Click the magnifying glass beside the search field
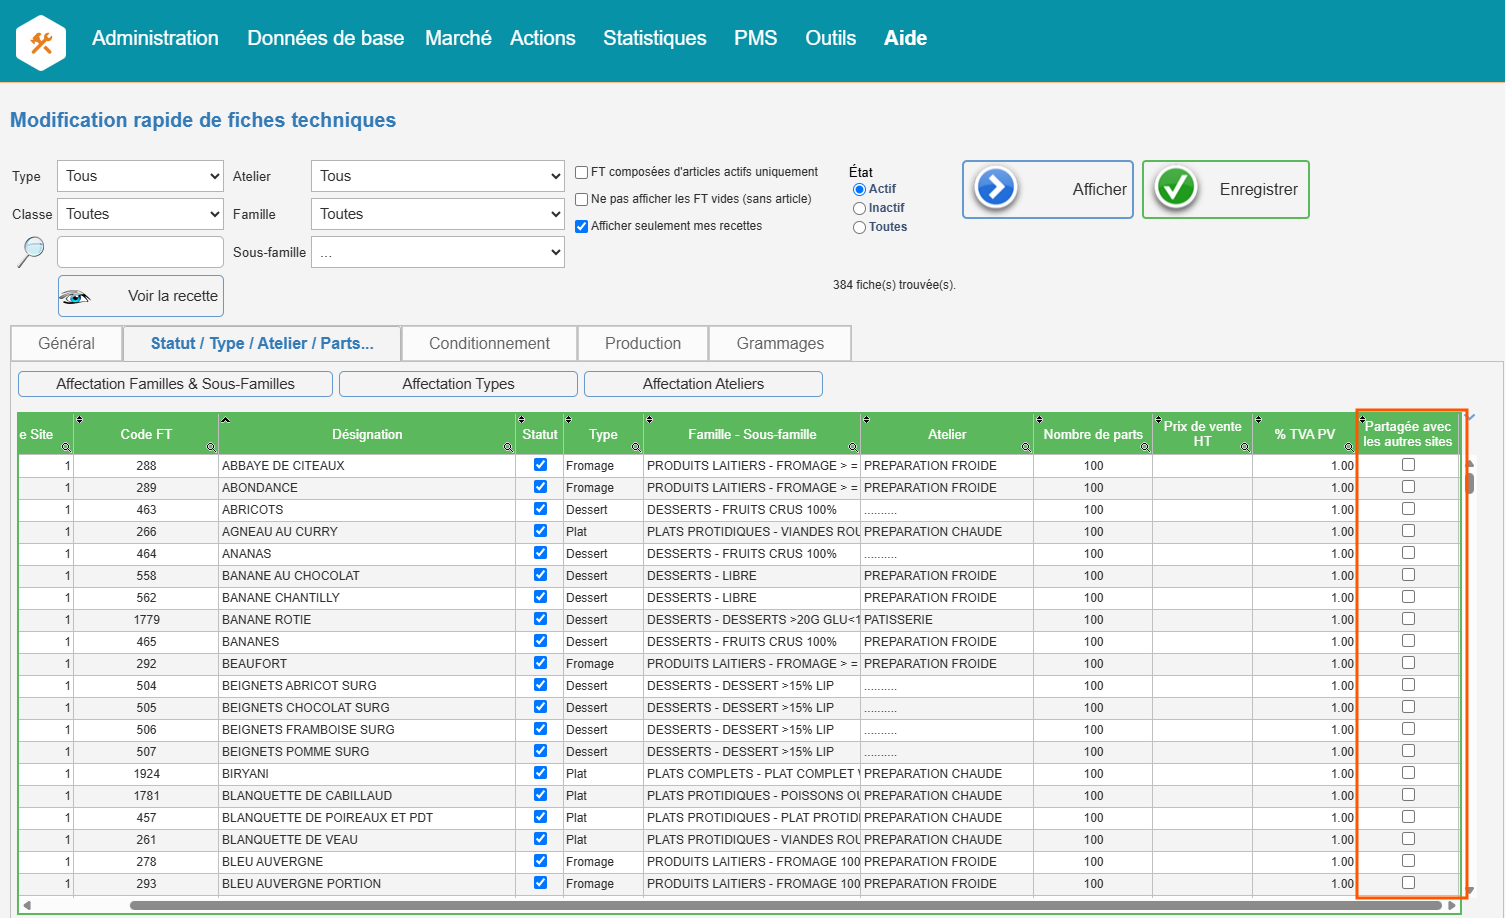Viewport: 1506px width, 918px height. tap(31, 251)
